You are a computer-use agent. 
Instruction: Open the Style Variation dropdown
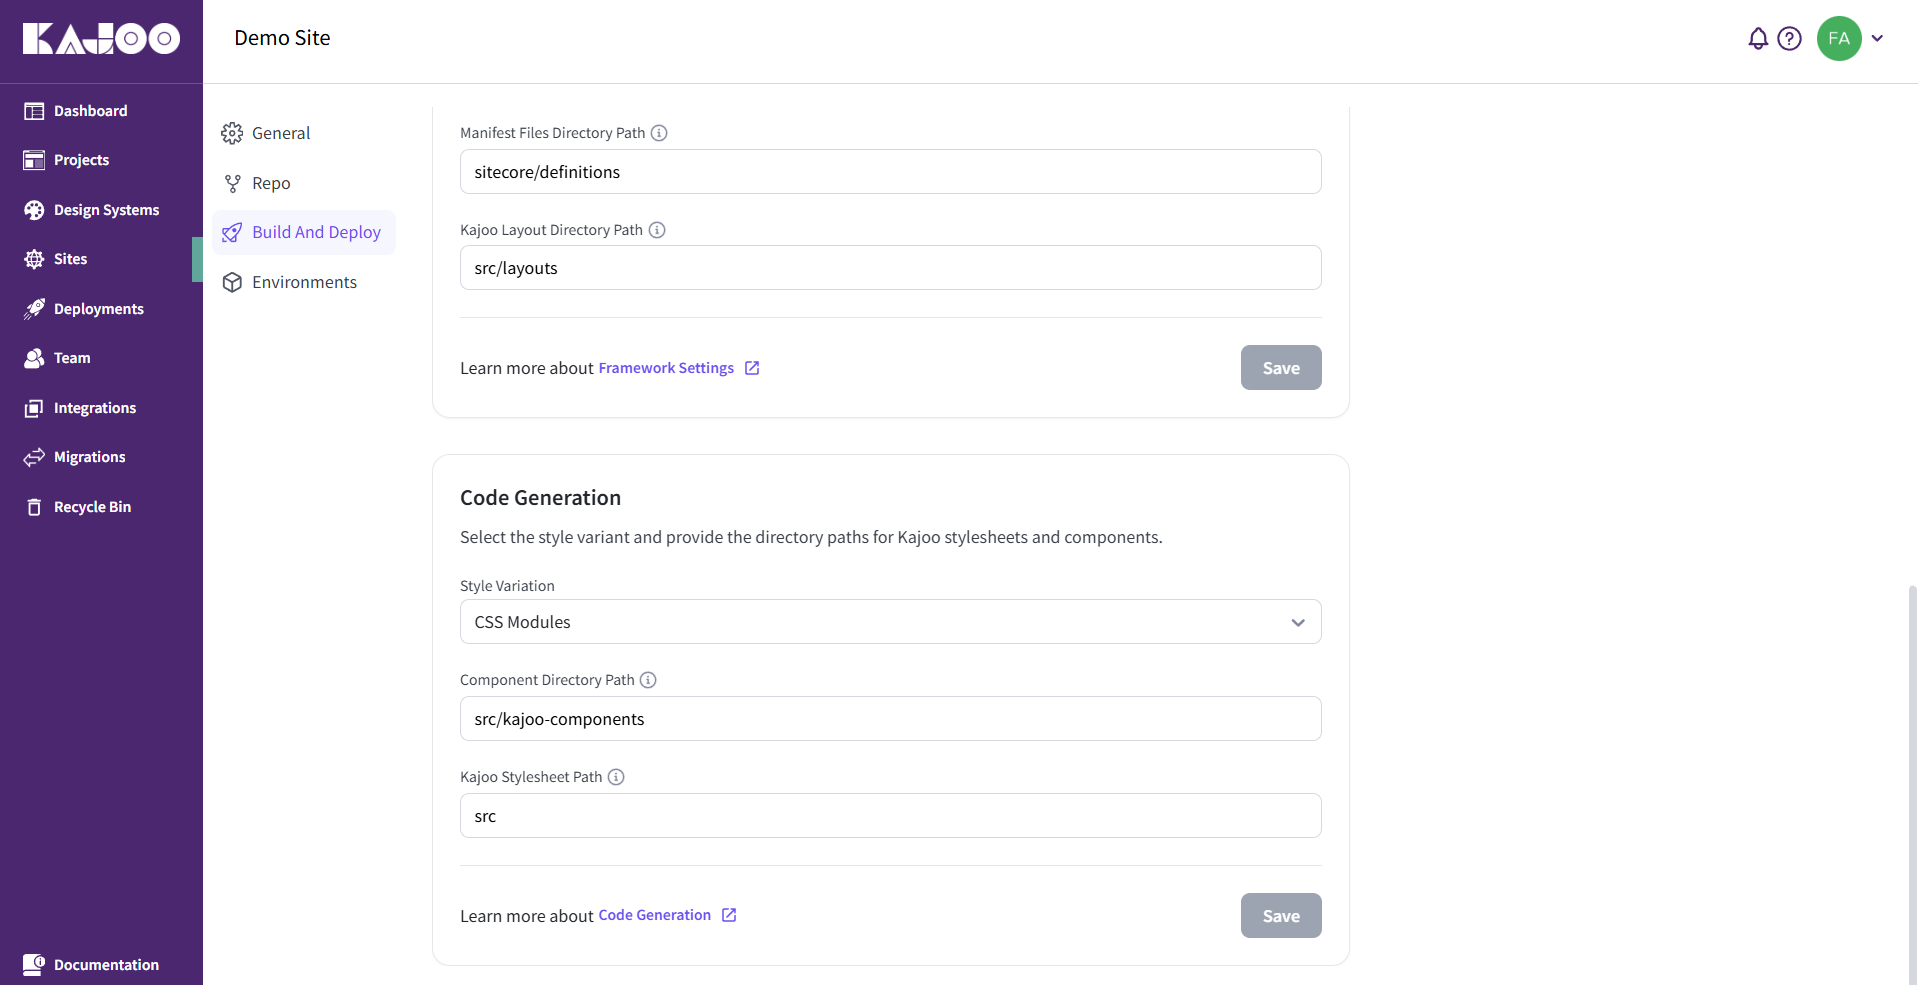(890, 622)
